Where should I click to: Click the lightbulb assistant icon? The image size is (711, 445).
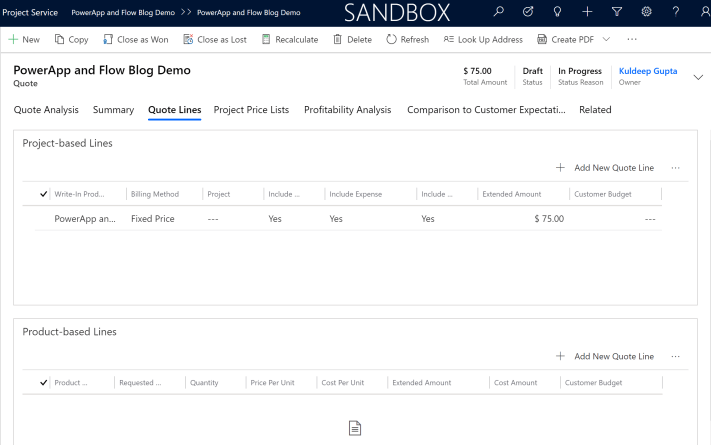click(558, 12)
